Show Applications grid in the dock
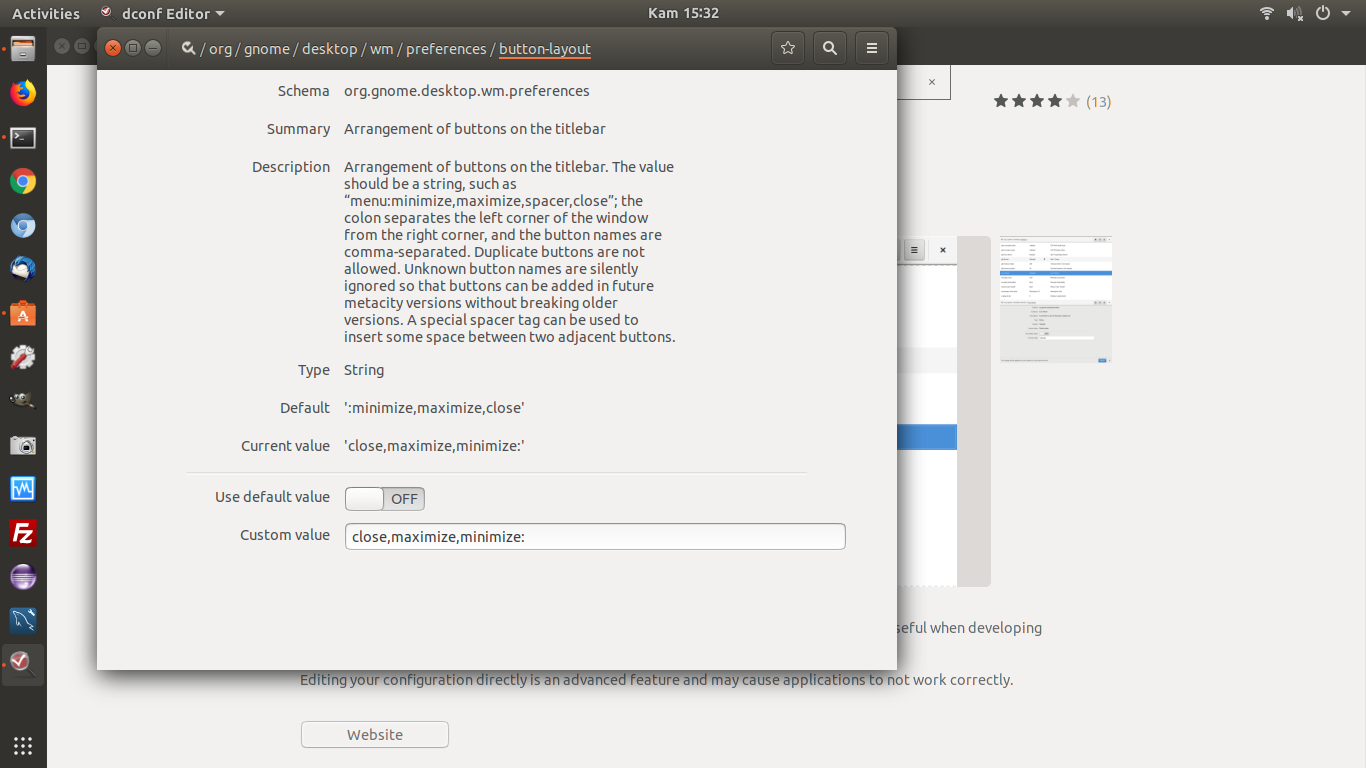 (x=23, y=745)
